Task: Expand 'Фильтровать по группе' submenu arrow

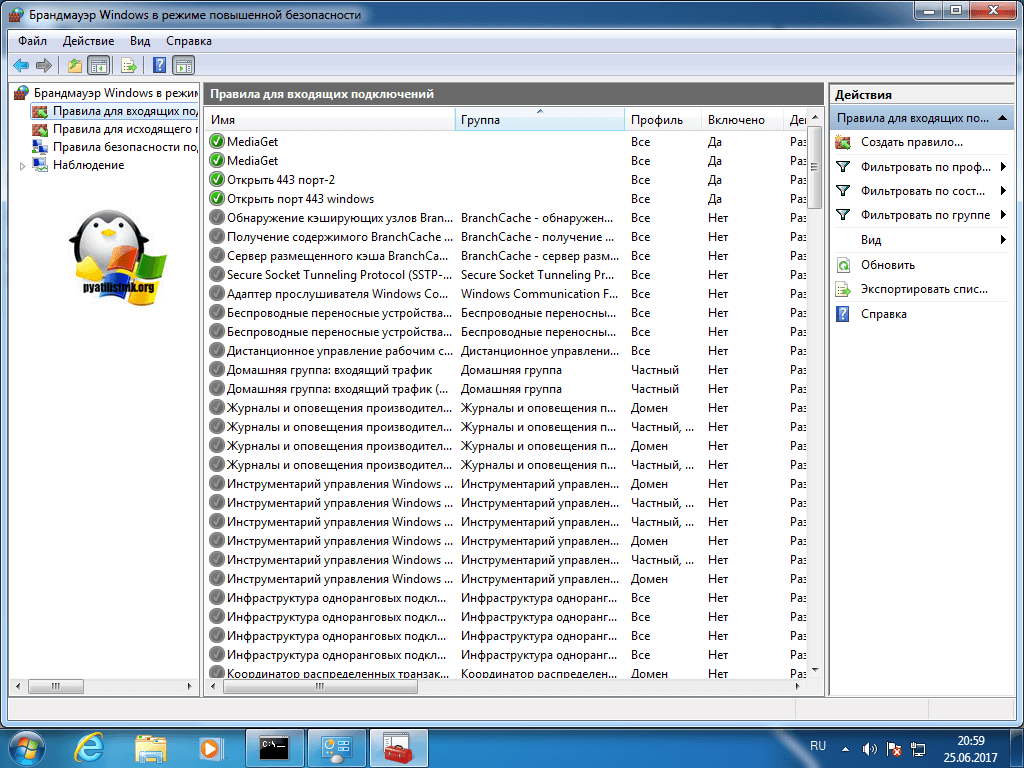Action: coord(1003,215)
